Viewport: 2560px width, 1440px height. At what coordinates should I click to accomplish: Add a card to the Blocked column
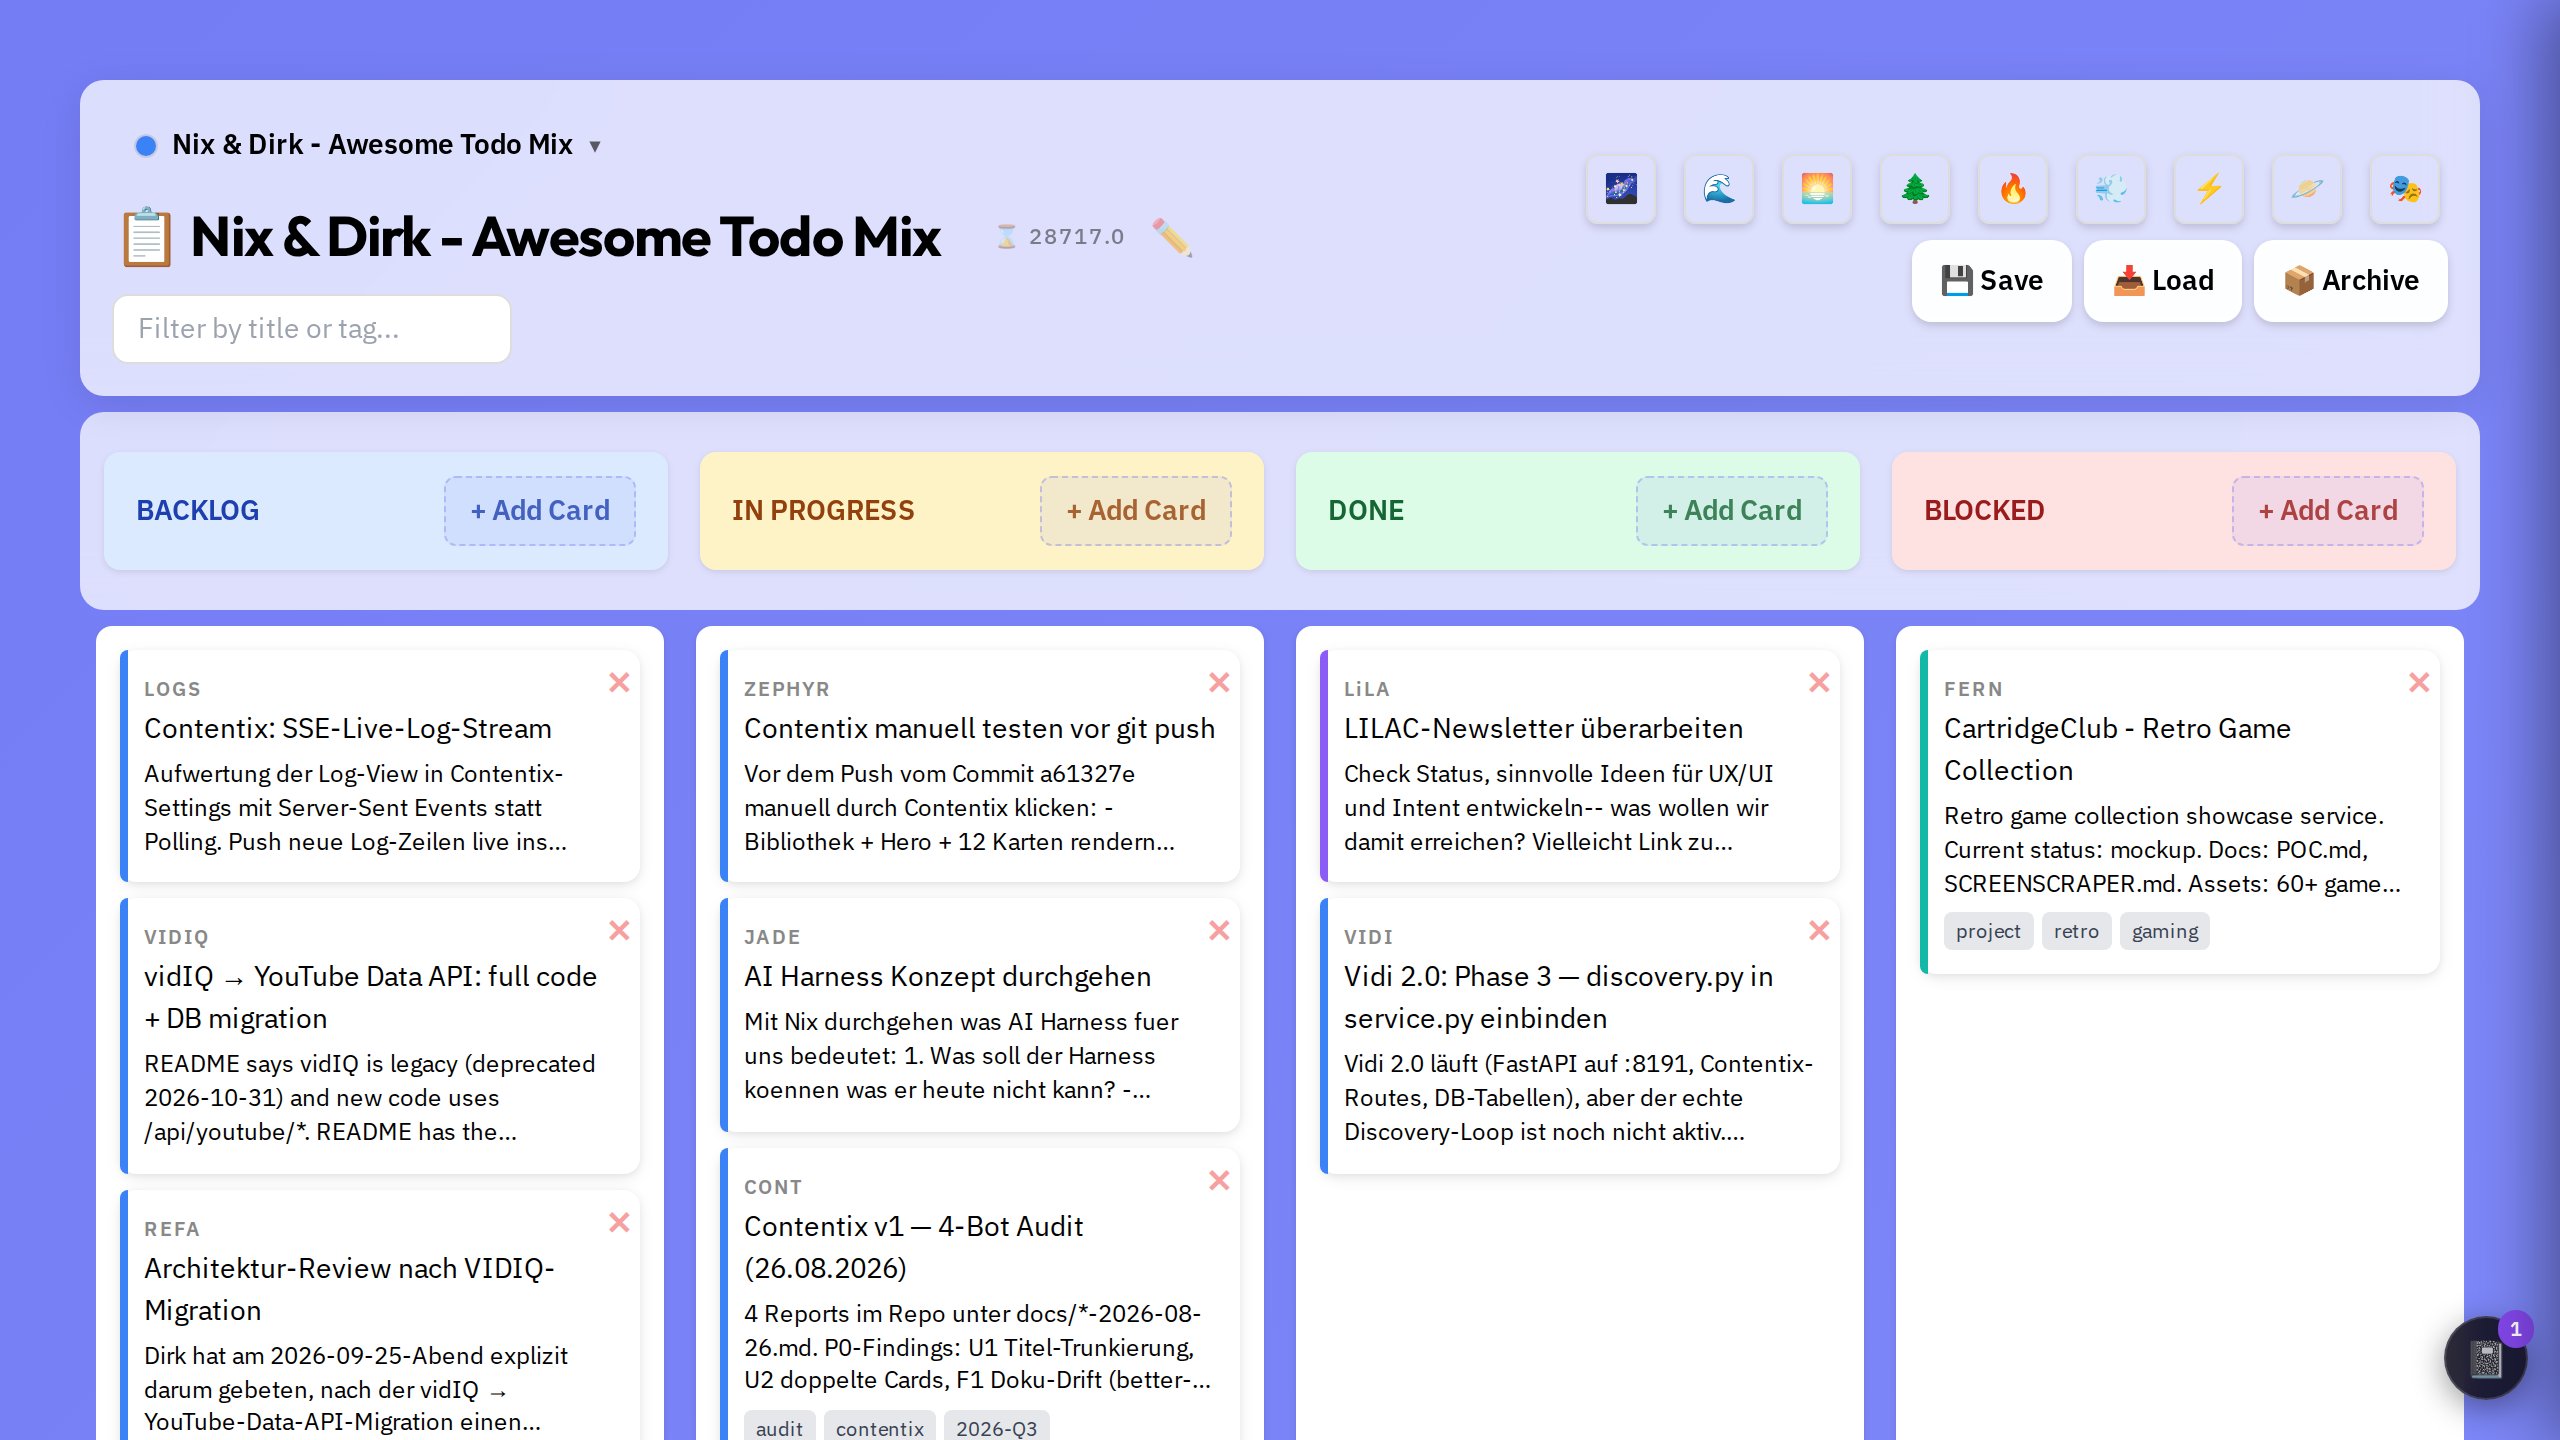2328,511
